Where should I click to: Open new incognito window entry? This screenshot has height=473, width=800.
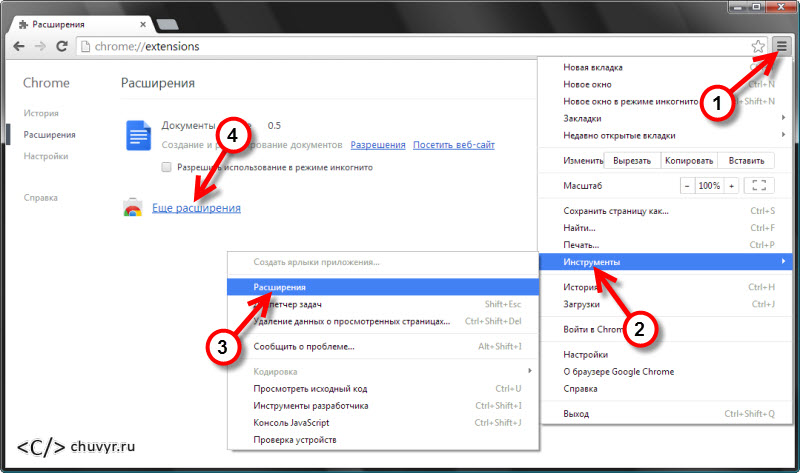(x=664, y=101)
